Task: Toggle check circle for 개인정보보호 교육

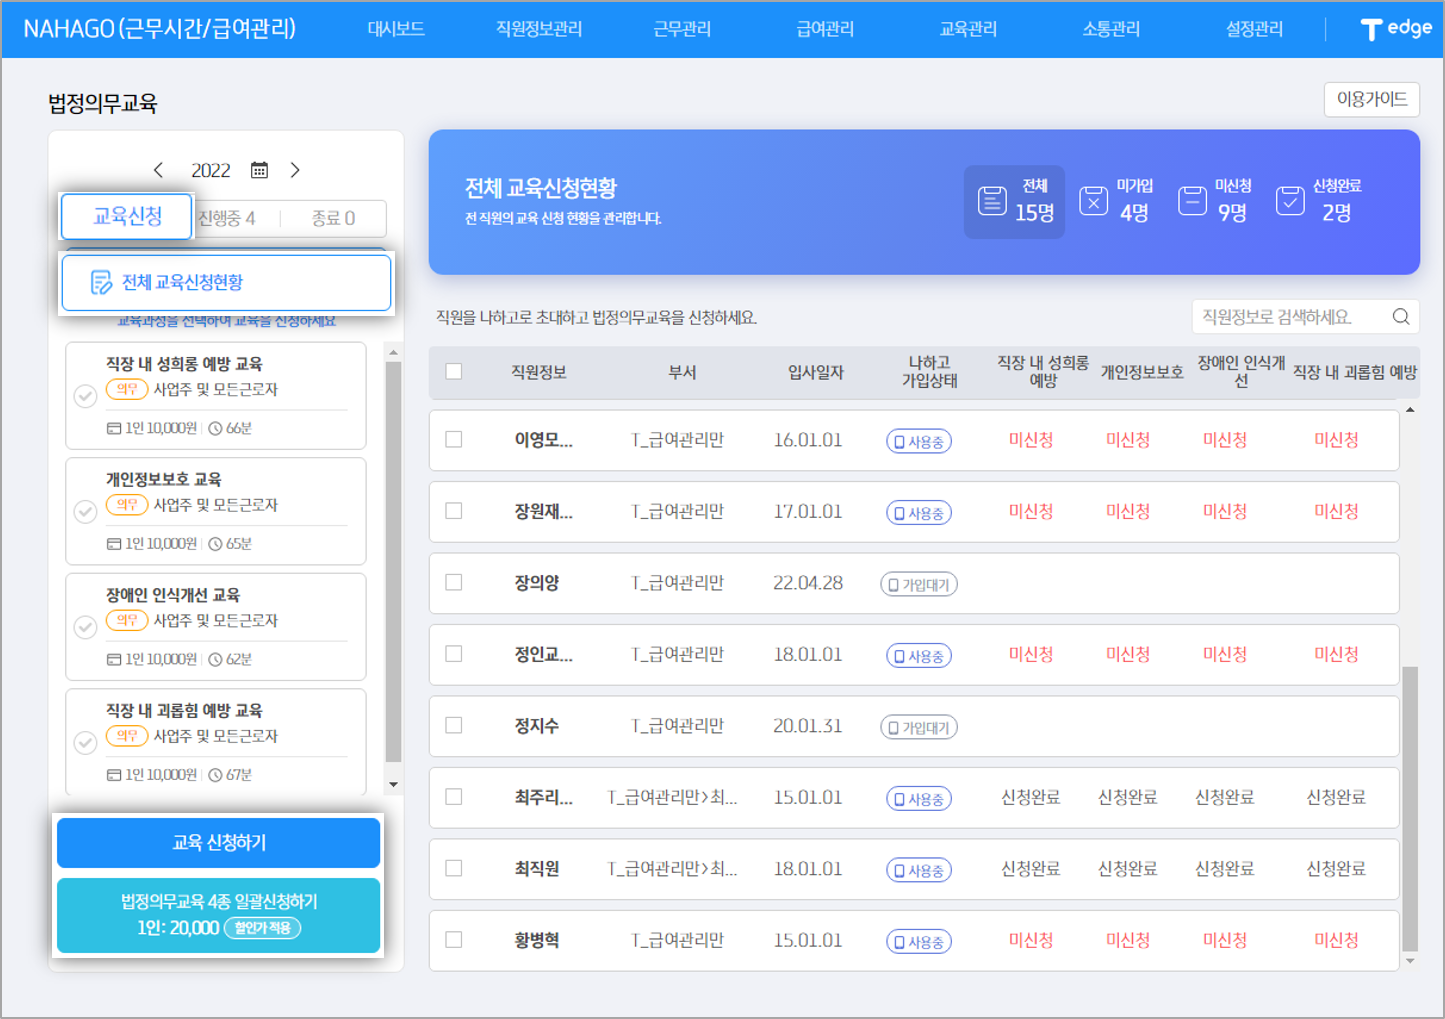Action: (x=86, y=512)
